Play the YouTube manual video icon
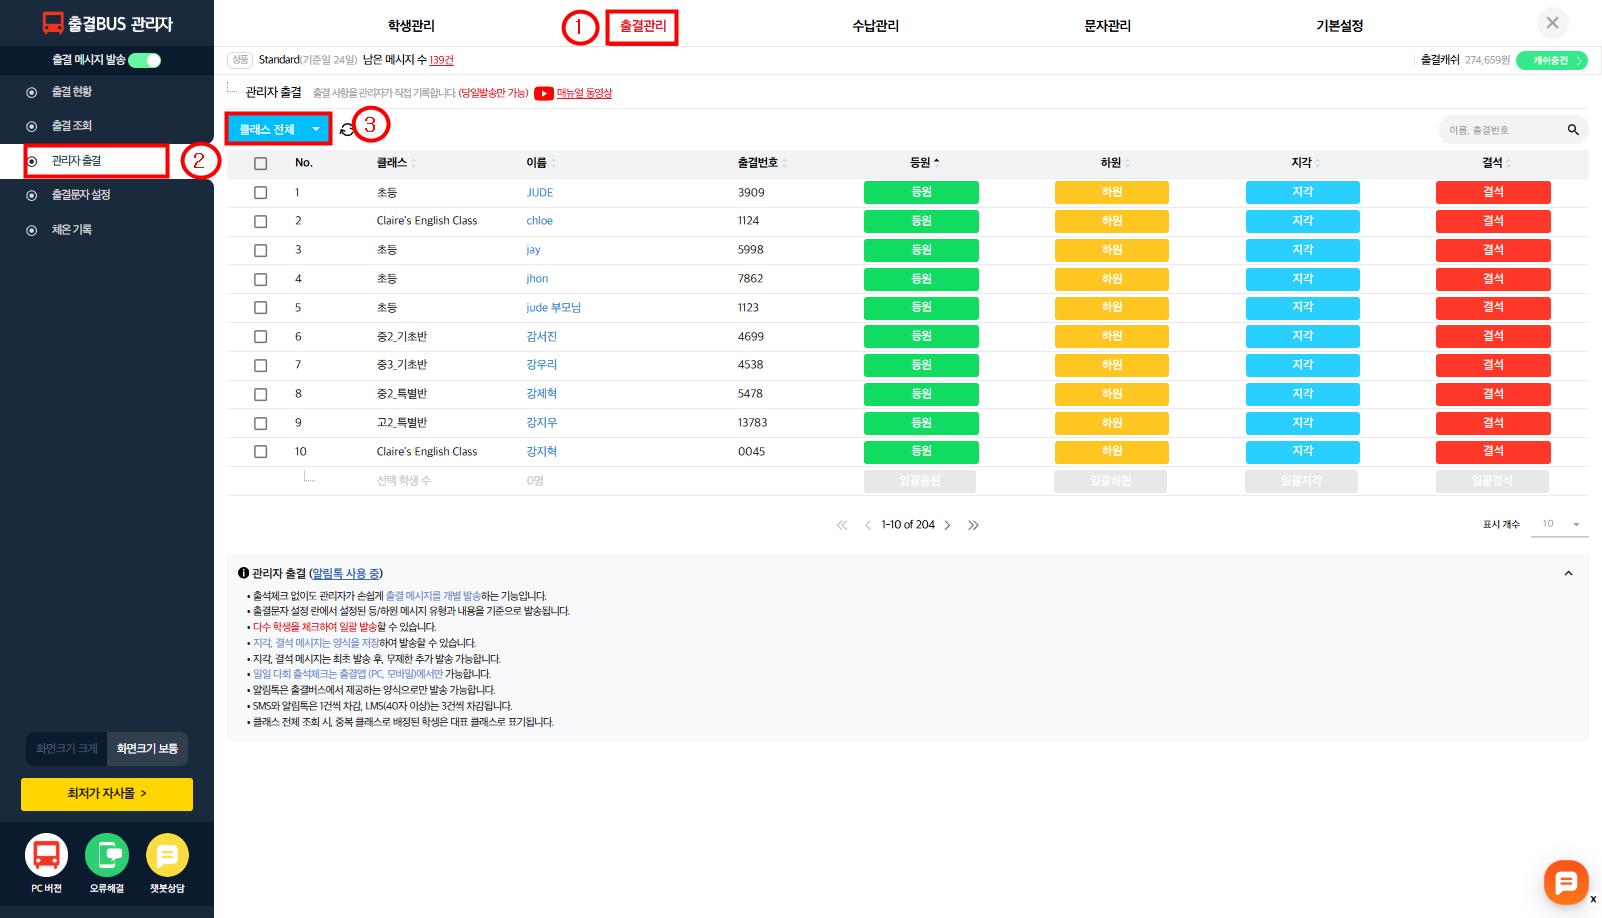 [543, 93]
